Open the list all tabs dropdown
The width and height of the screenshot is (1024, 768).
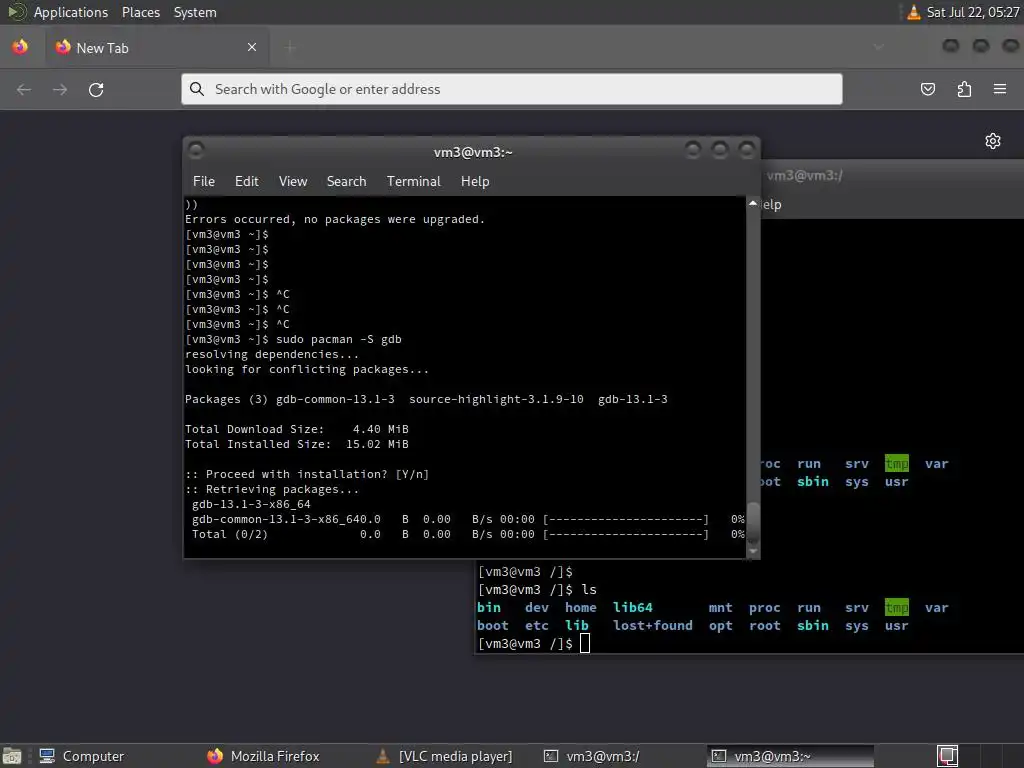tap(878, 47)
